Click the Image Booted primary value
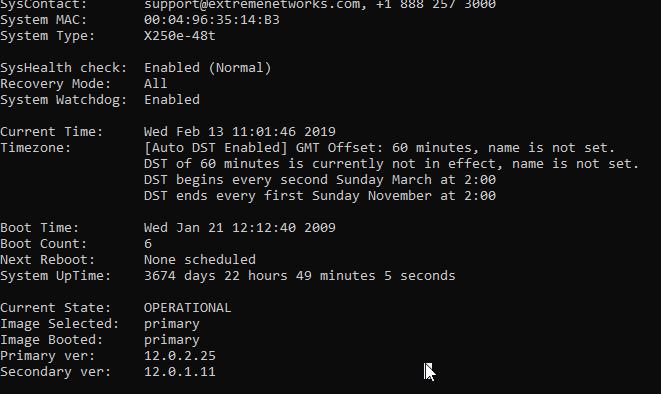This screenshot has height=394, width=661. point(172,340)
